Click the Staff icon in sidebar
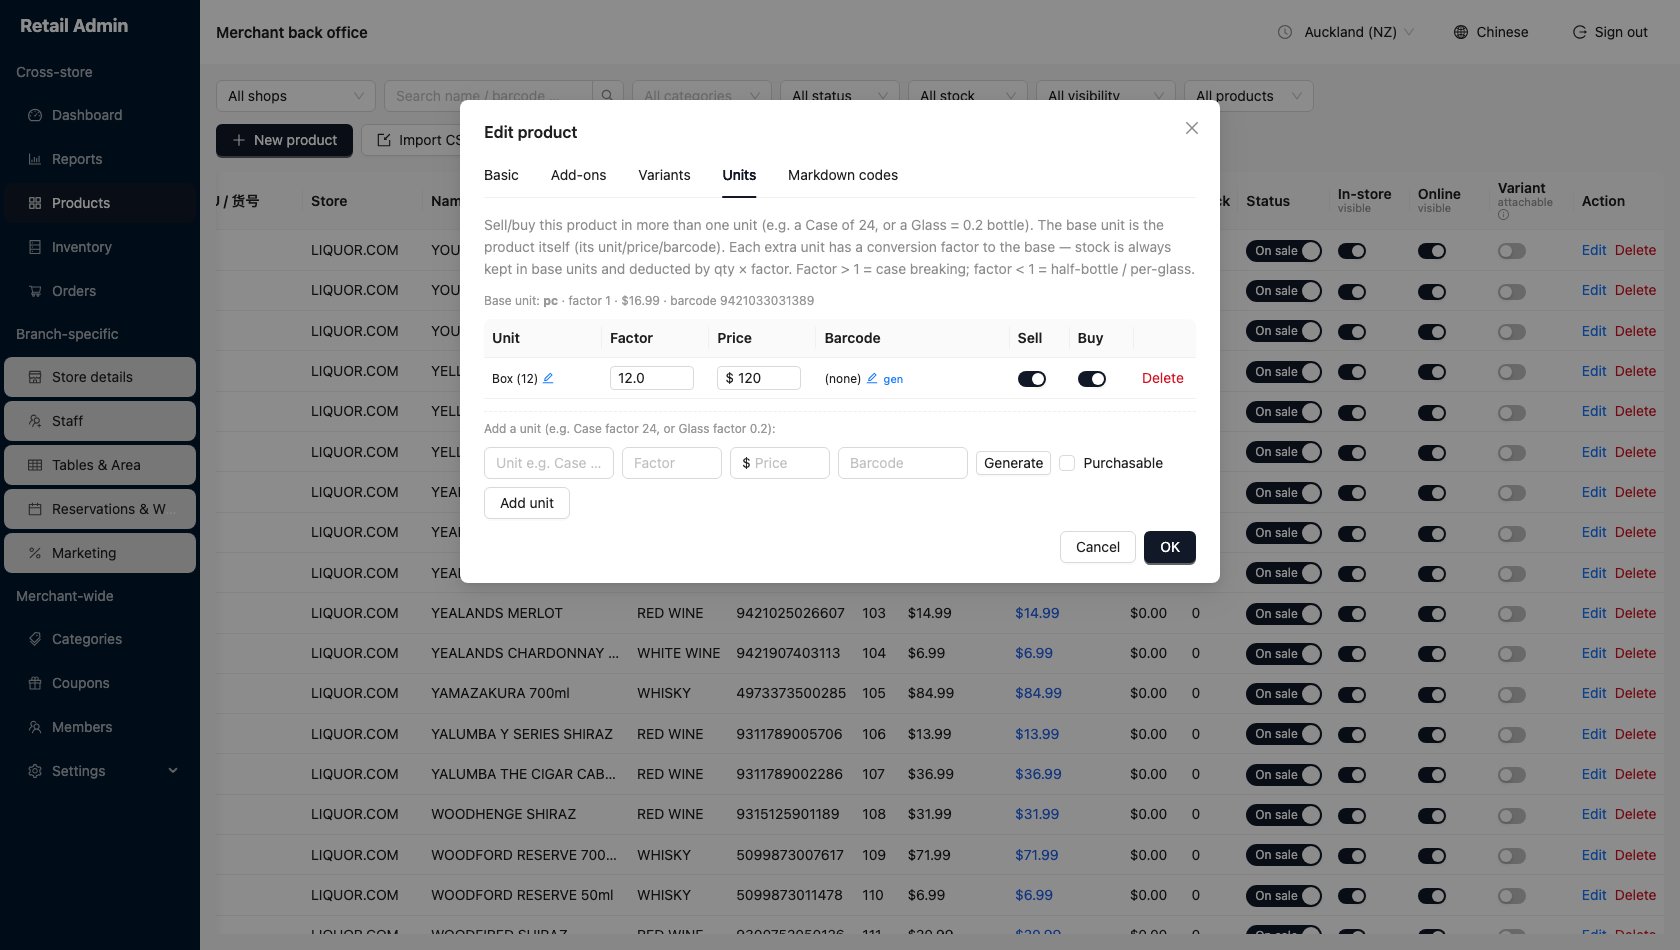Image resolution: width=1680 pixels, height=950 pixels. (35, 421)
